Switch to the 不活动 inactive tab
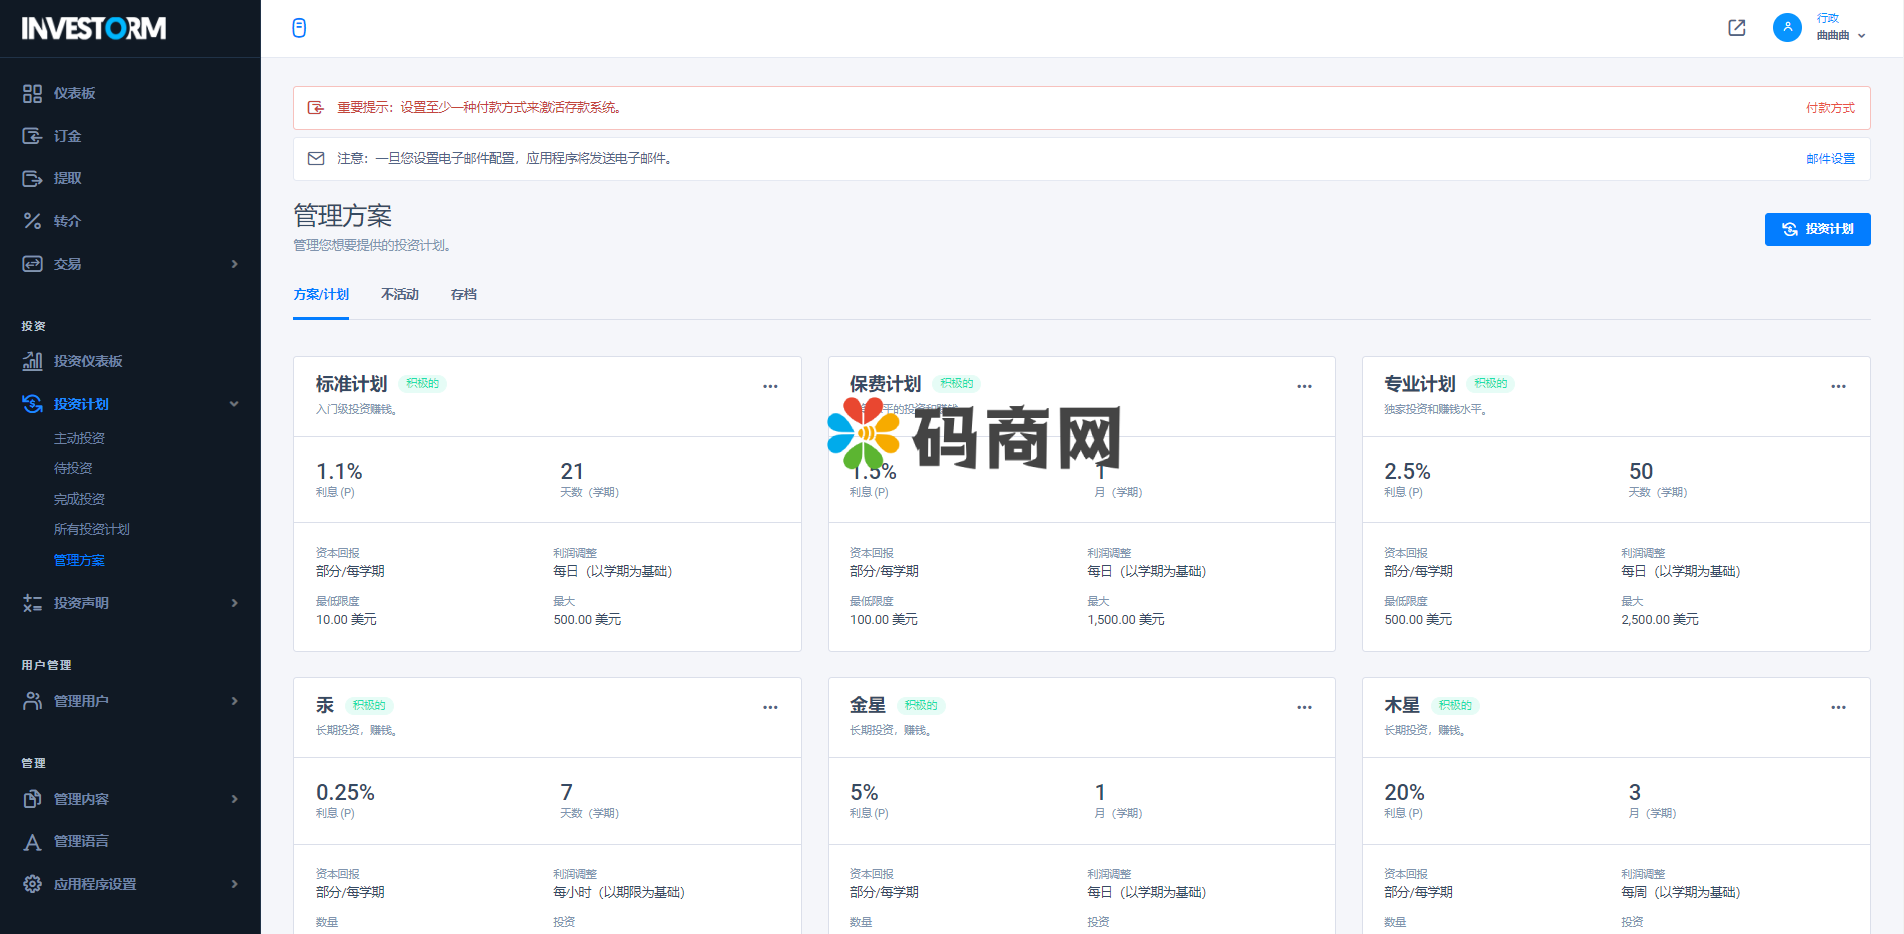Image resolution: width=1904 pixels, height=934 pixels. tap(399, 294)
